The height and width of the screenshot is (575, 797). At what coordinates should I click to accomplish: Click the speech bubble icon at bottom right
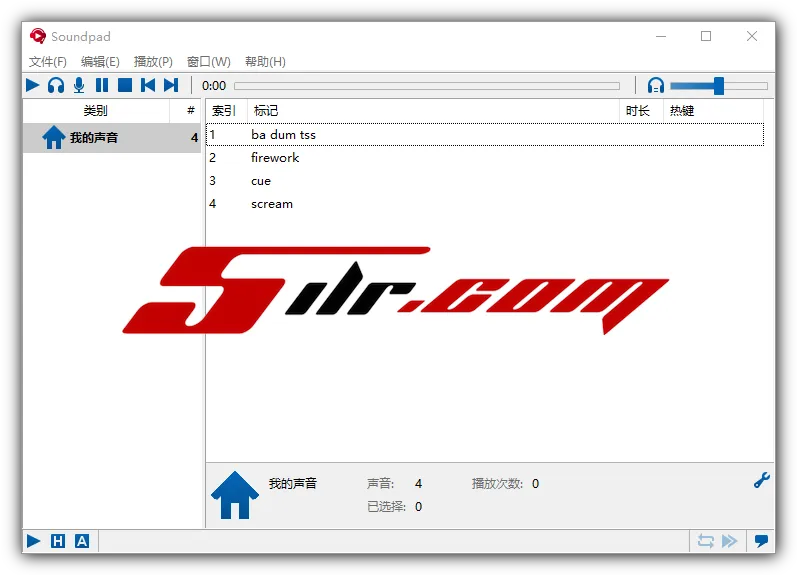click(x=761, y=541)
